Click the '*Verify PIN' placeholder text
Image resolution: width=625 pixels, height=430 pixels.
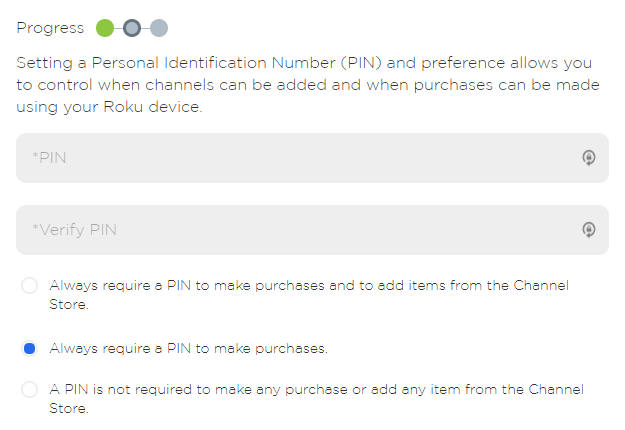click(x=75, y=230)
